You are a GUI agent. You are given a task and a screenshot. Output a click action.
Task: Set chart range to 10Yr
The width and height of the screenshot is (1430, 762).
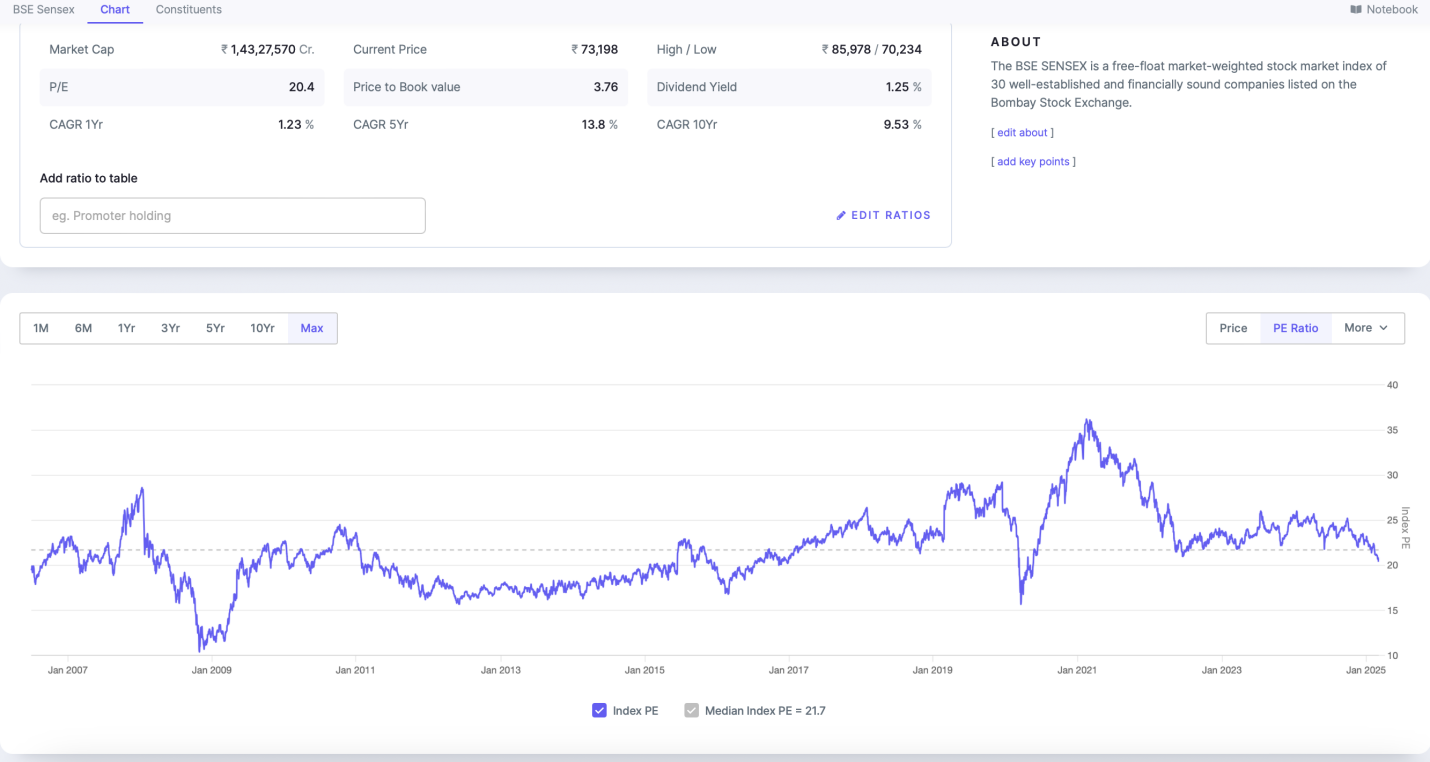[x=262, y=328]
